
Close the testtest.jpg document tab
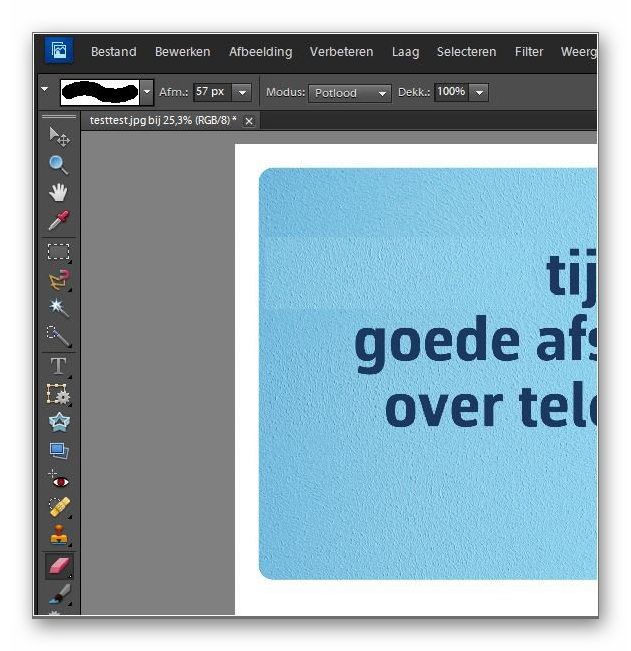(x=249, y=121)
